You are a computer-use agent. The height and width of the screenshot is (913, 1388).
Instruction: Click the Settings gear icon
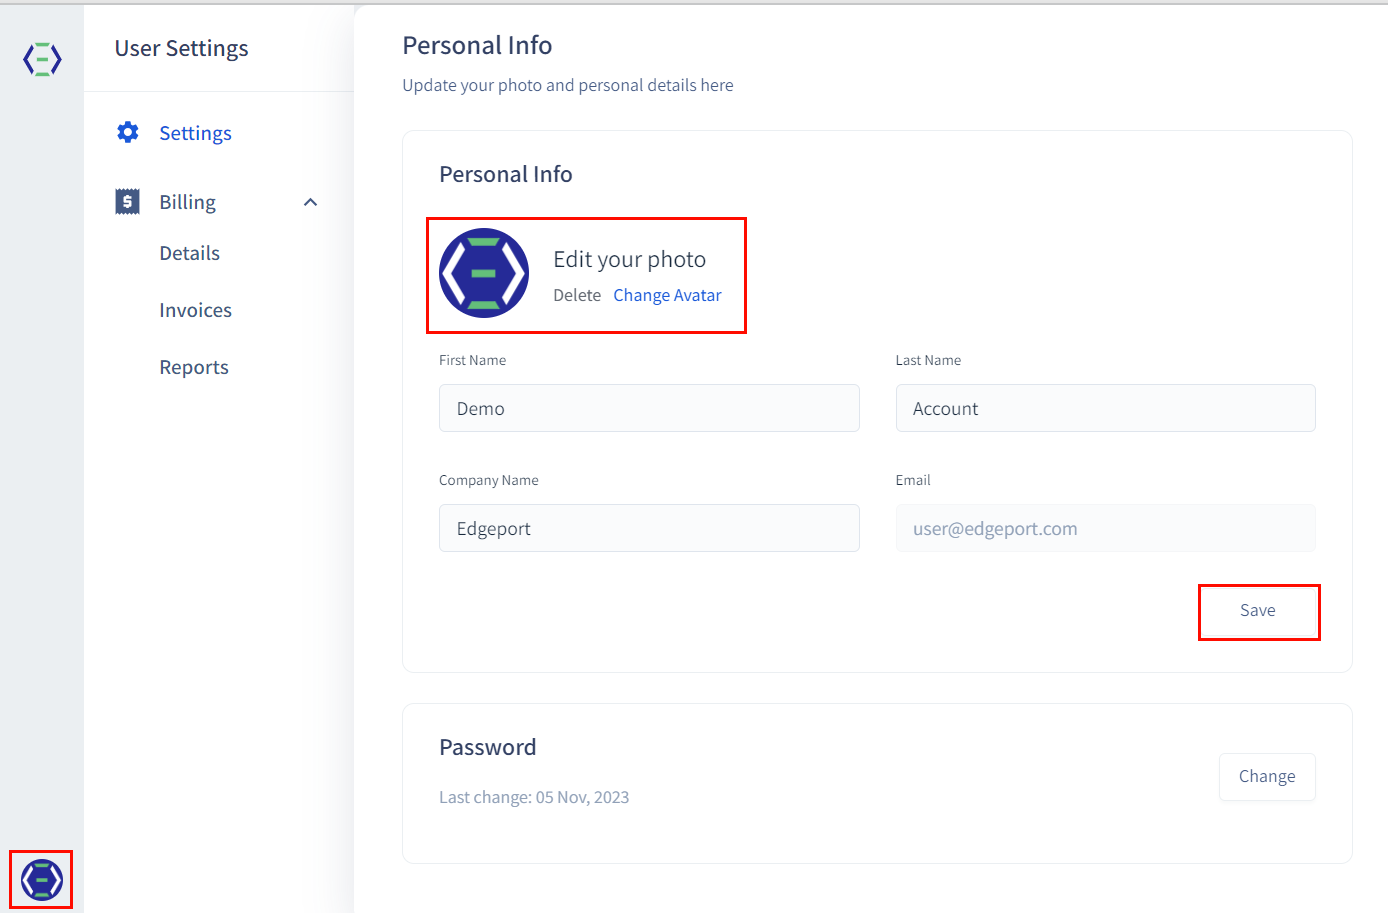[x=128, y=132]
